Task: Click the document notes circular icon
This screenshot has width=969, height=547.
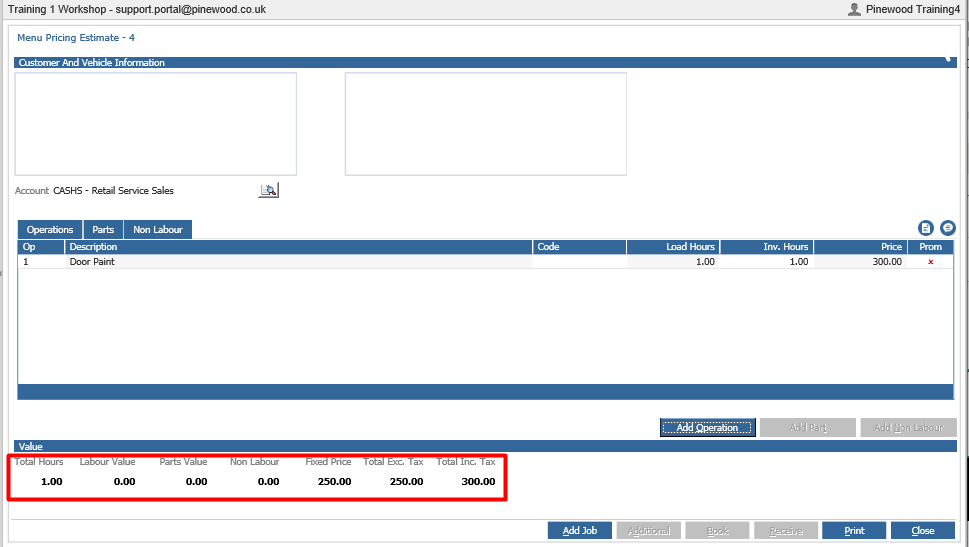Action: pos(925,228)
